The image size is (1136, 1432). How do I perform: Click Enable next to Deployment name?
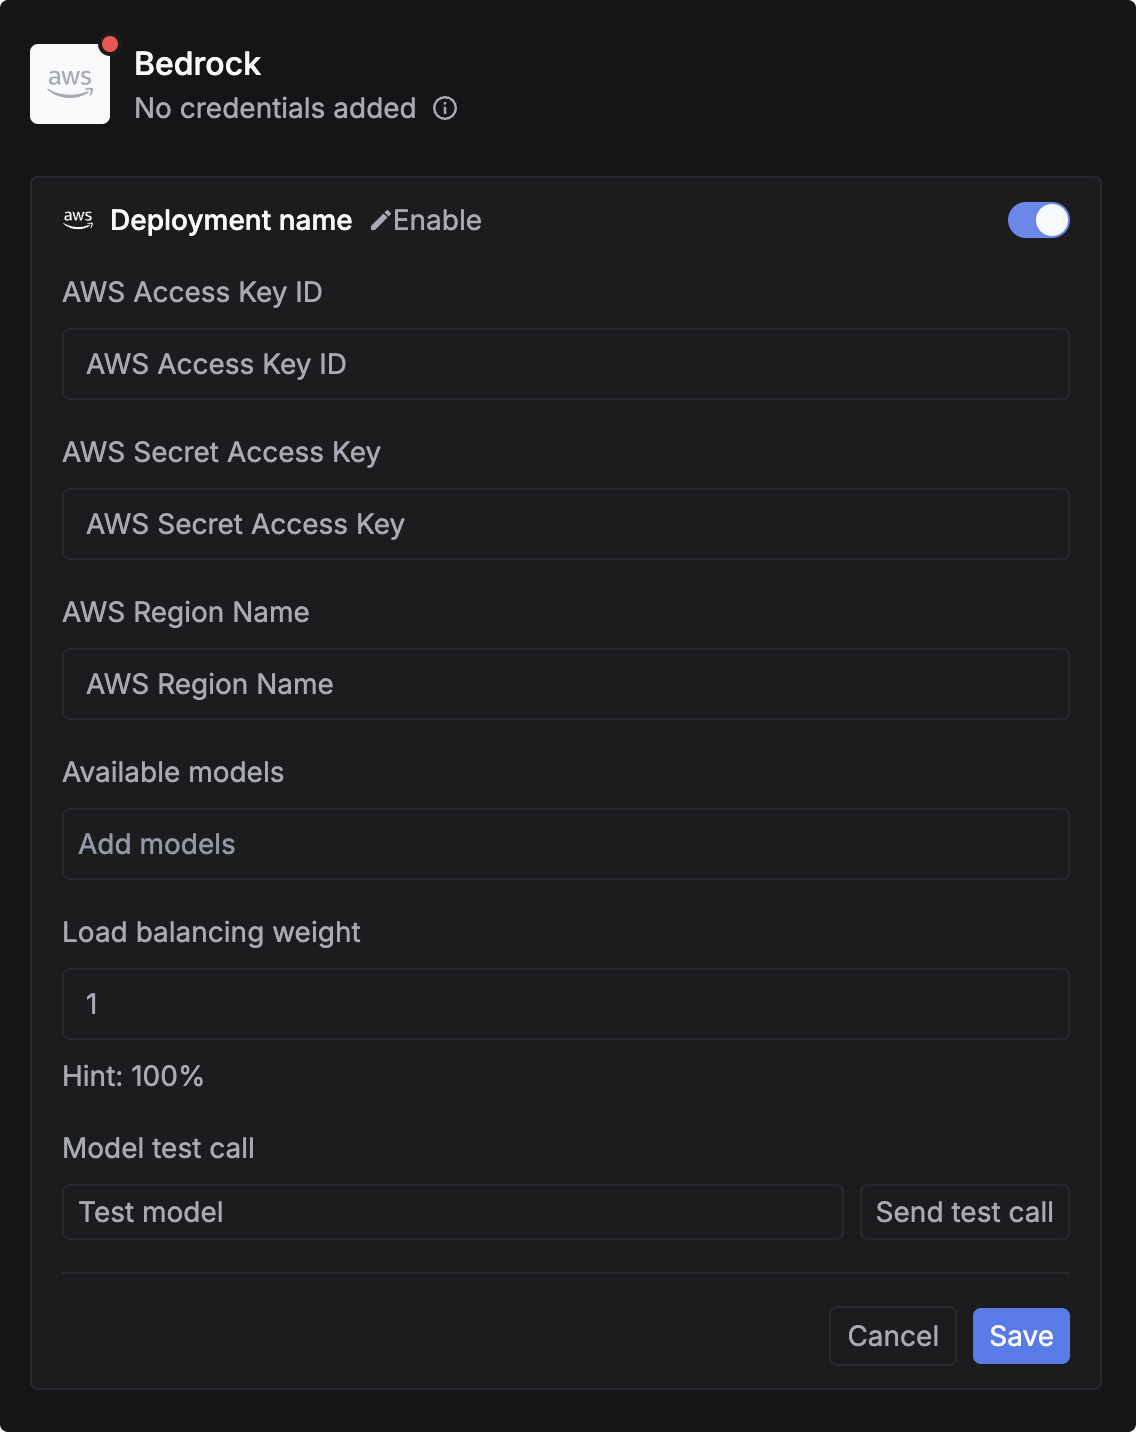pos(436,220)
